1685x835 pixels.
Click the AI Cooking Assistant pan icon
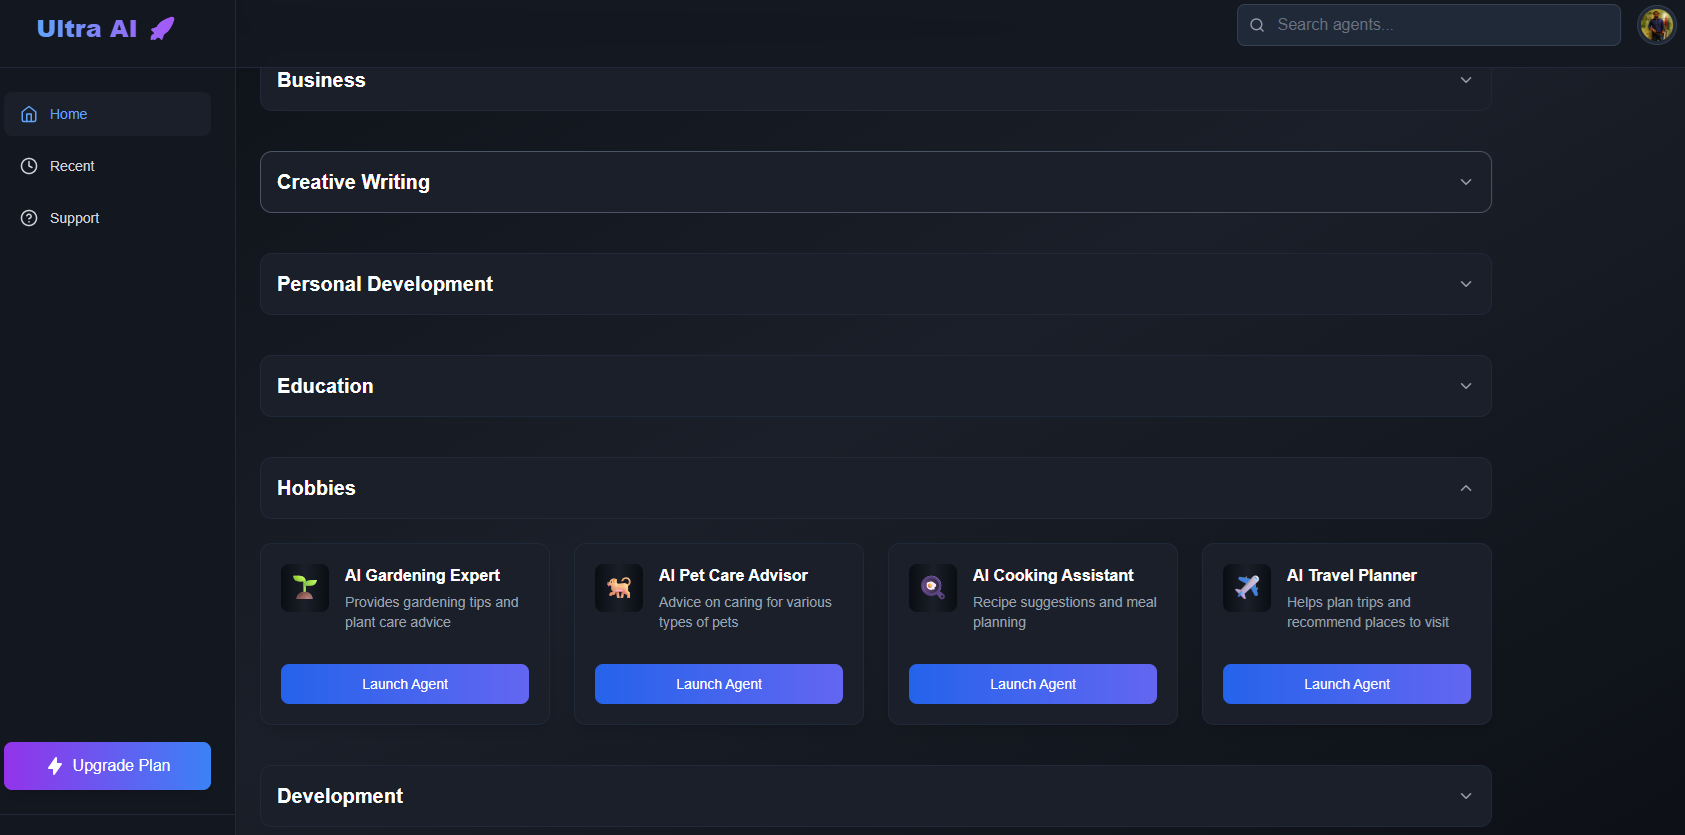coord(933,588)
